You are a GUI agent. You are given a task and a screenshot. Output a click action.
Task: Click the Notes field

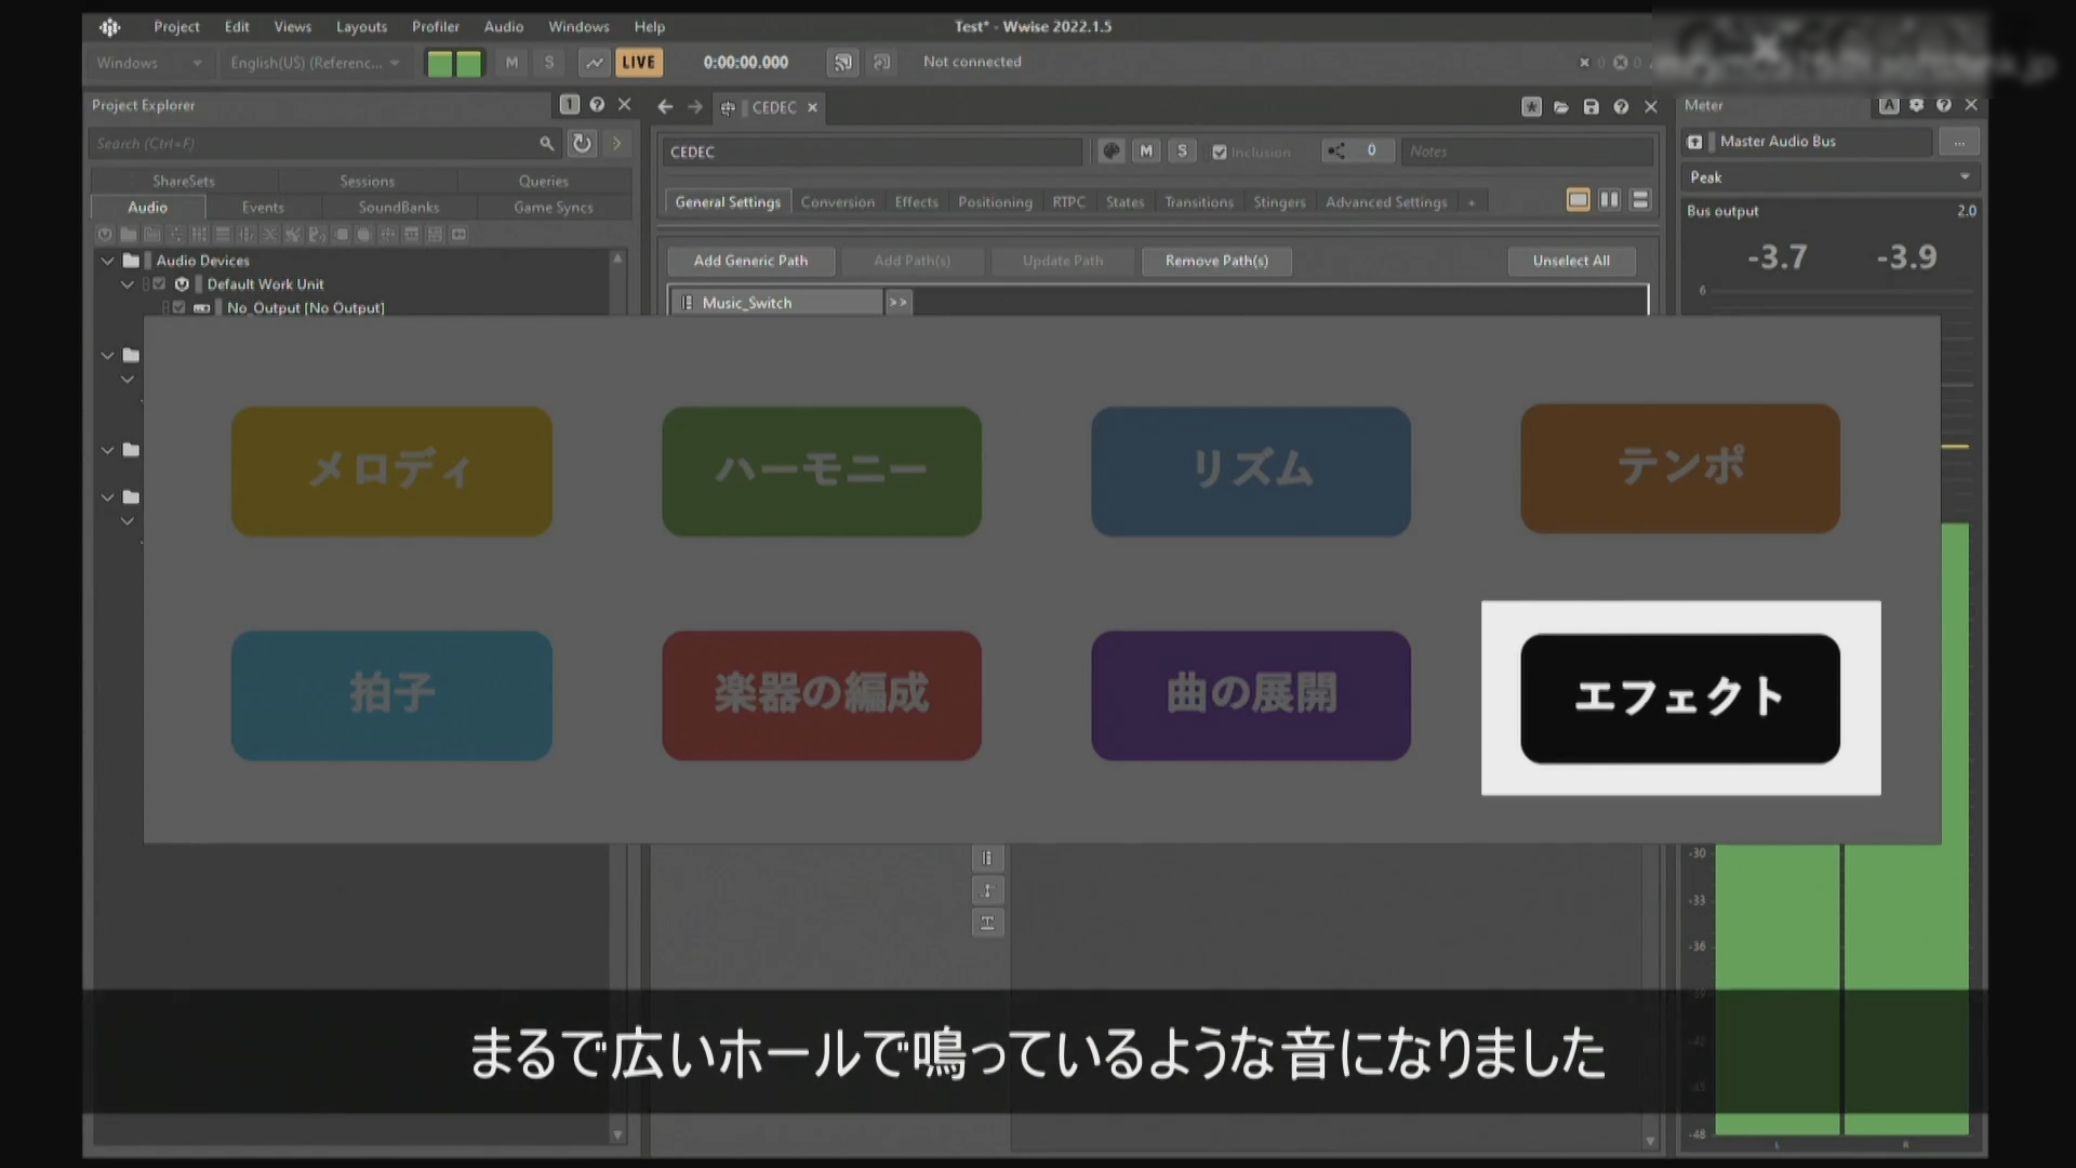pyautogui.click(x=1526, y=152)
